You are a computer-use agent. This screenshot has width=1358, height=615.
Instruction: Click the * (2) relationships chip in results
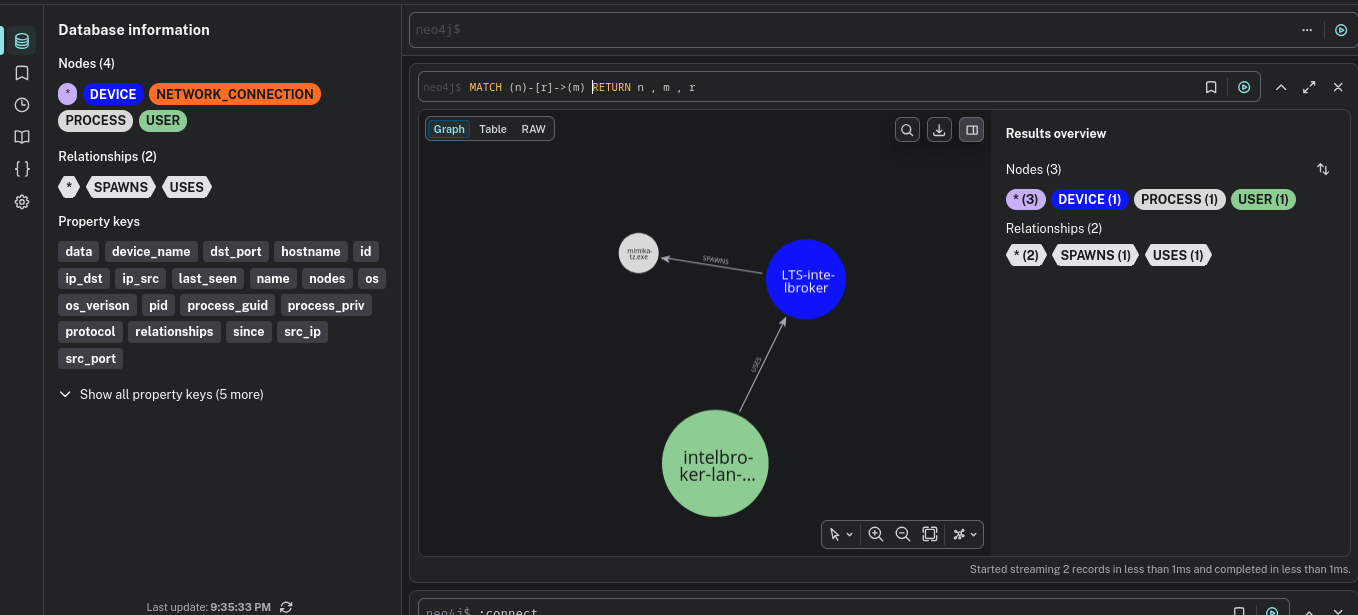click(1027, 255)
